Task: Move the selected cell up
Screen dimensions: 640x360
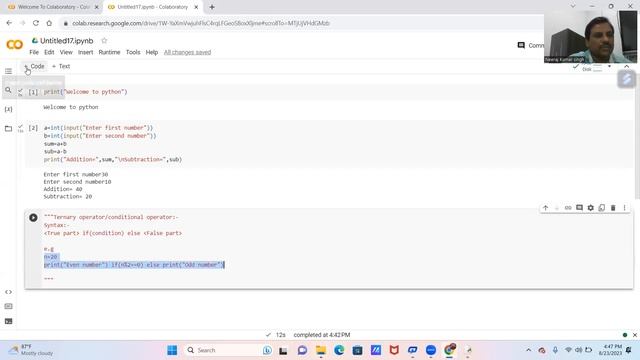Action: pos(545,208)
